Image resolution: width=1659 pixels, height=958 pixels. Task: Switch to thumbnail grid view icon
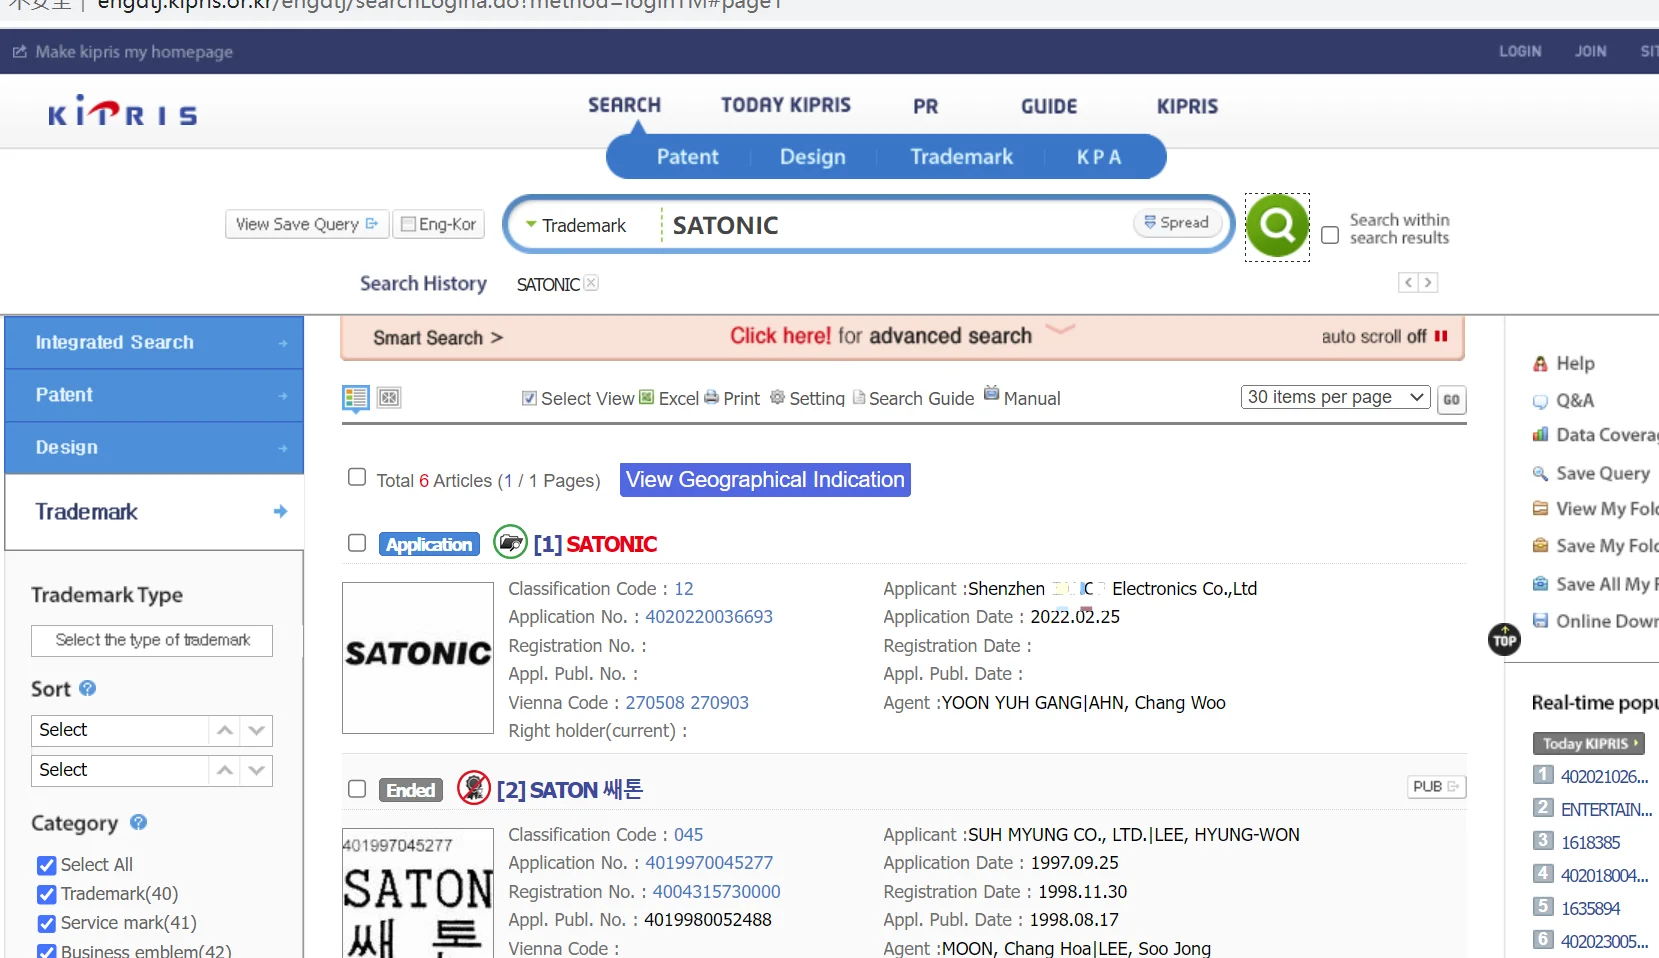tap(389, 398)
